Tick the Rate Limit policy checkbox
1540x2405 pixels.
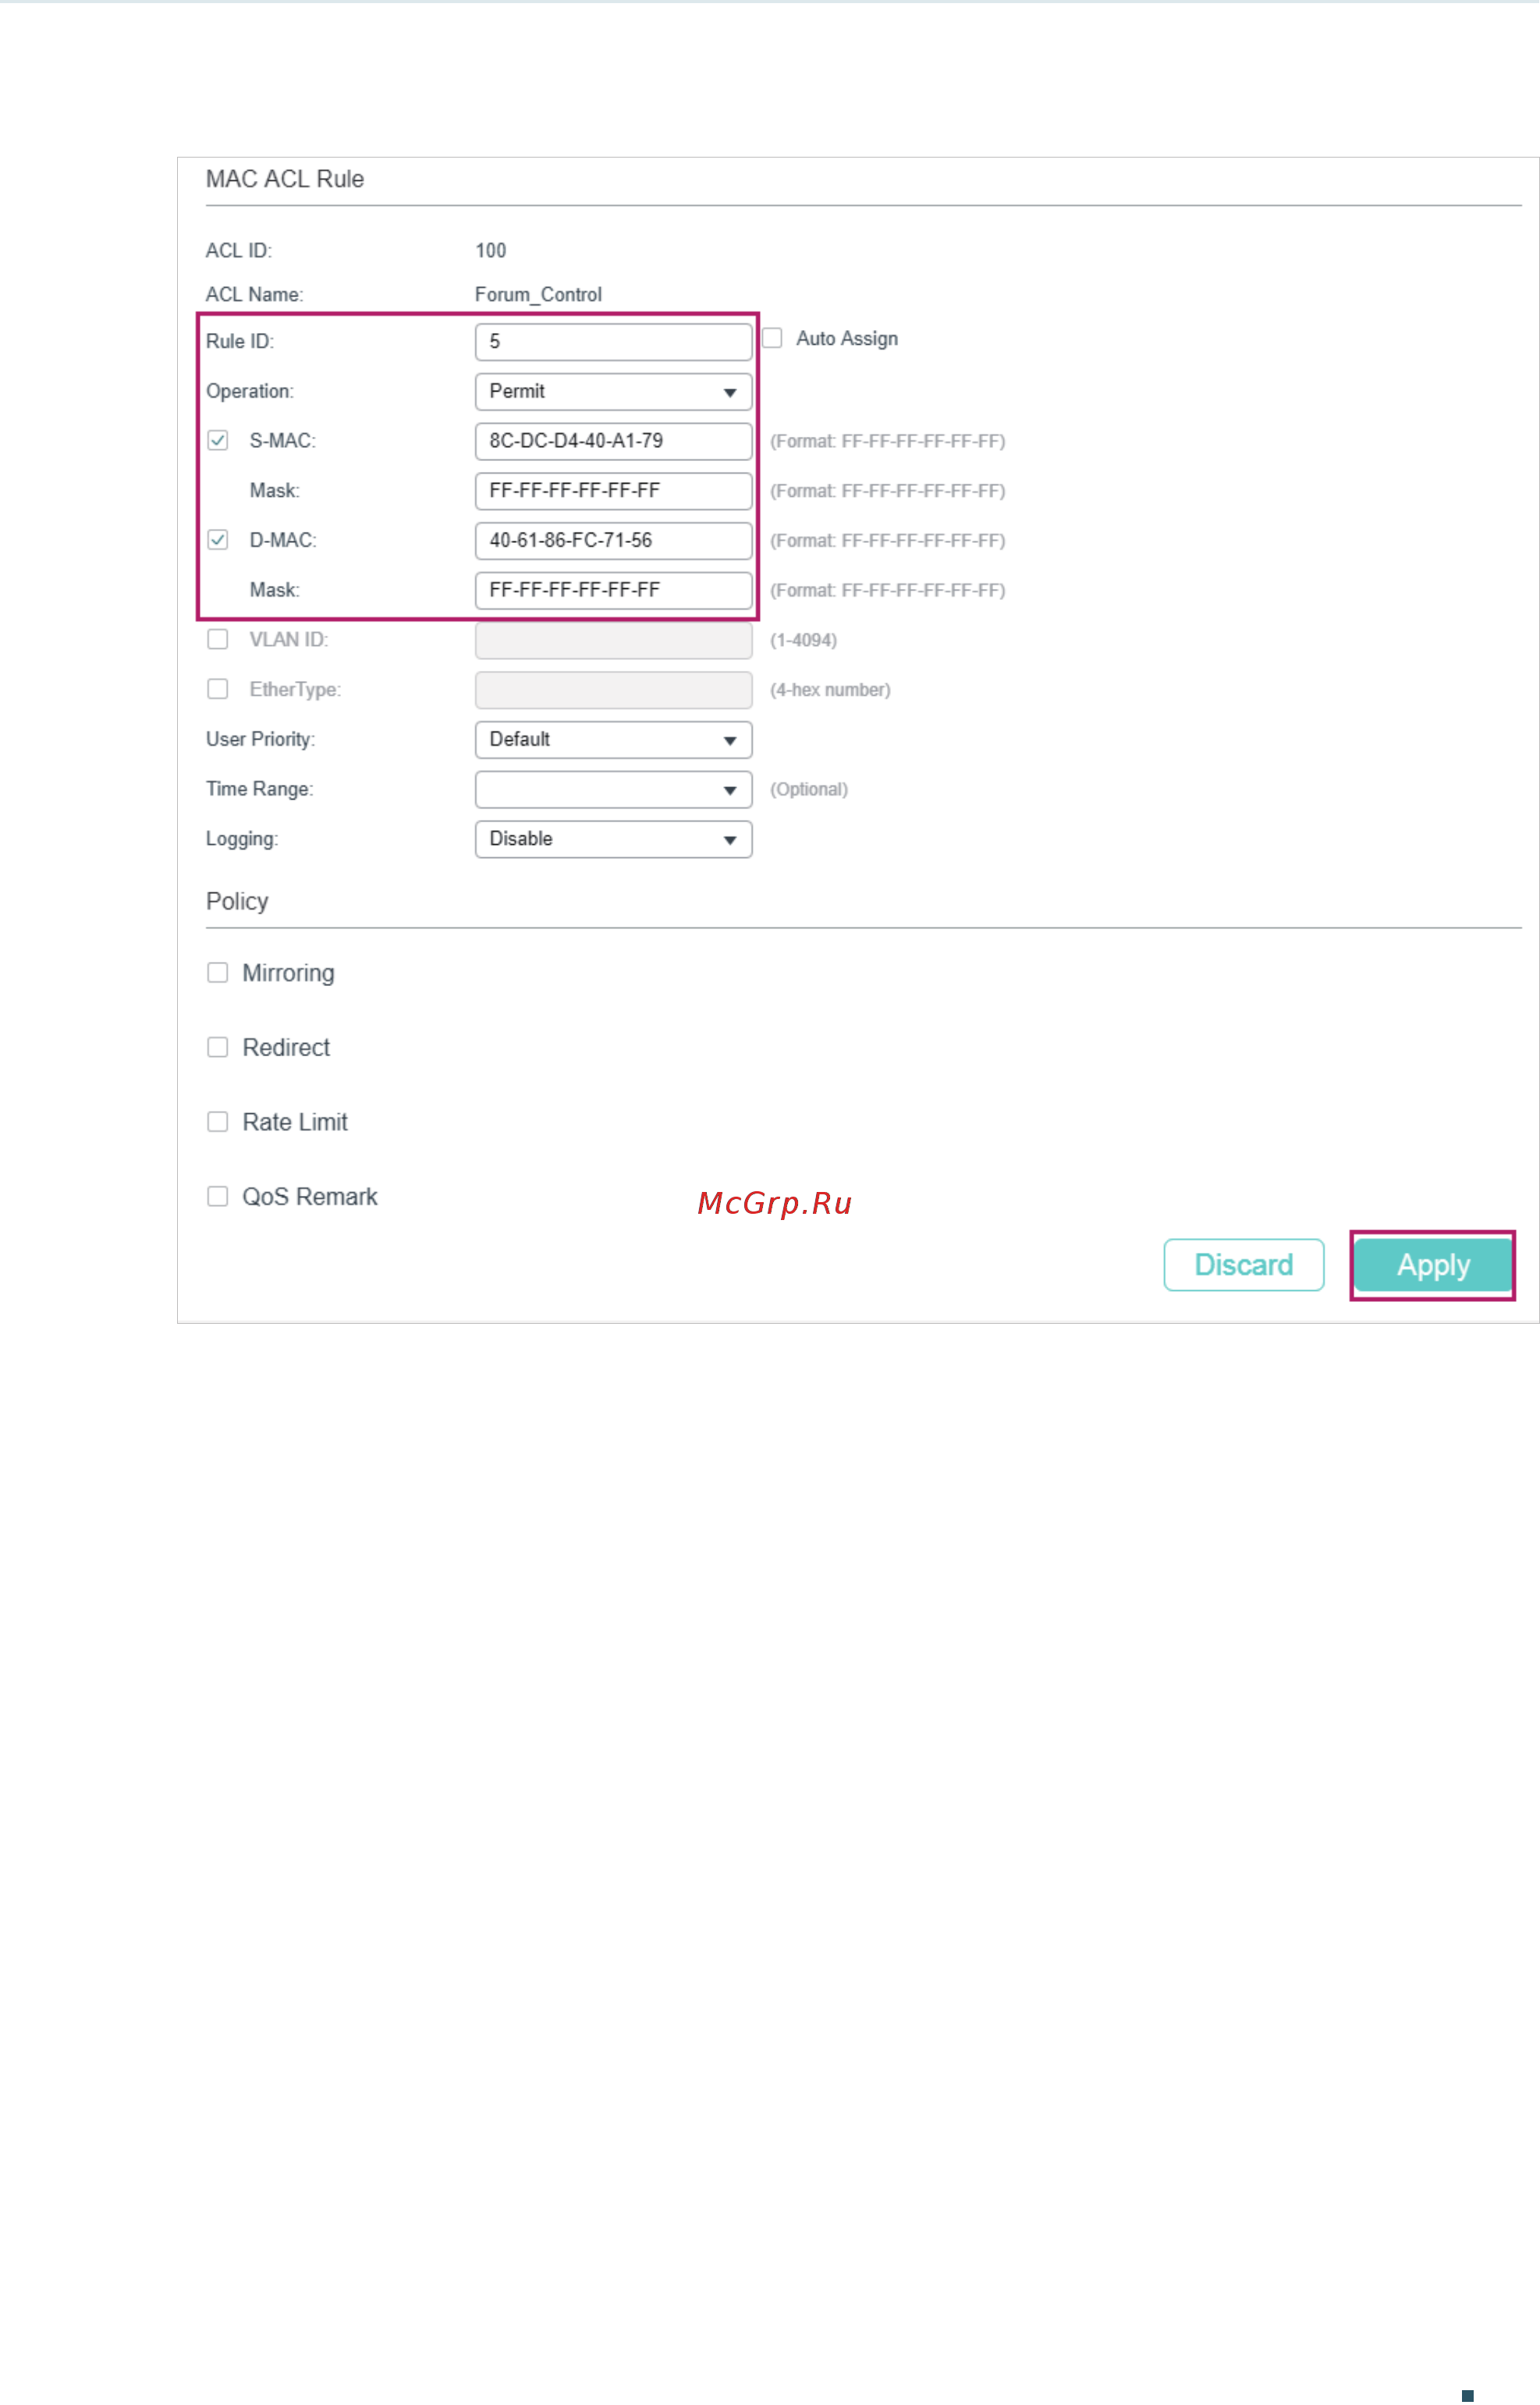point(217,1122)
